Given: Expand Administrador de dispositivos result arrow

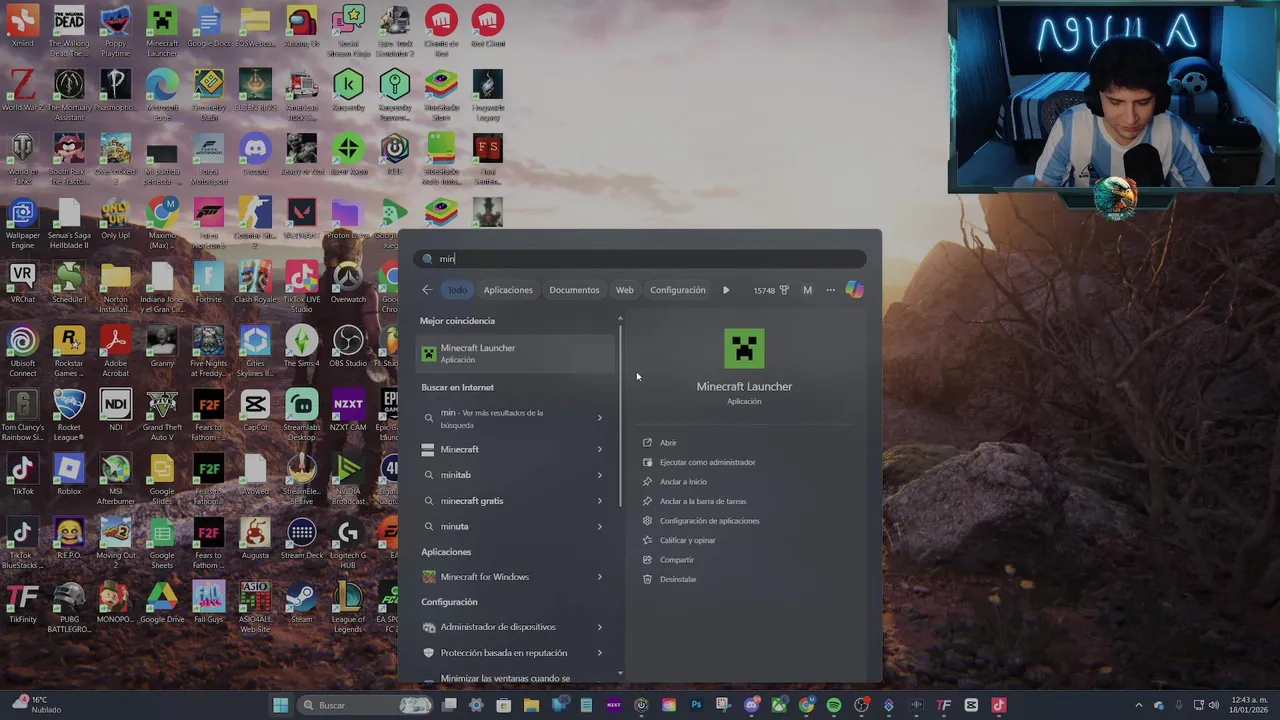Looking at the screenshot, I should pos(600,627).
